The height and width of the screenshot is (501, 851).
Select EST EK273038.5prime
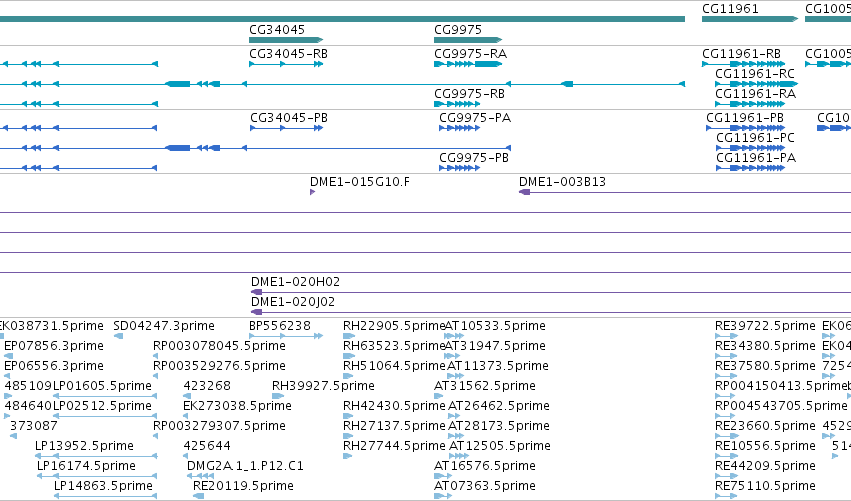[237, 407]
